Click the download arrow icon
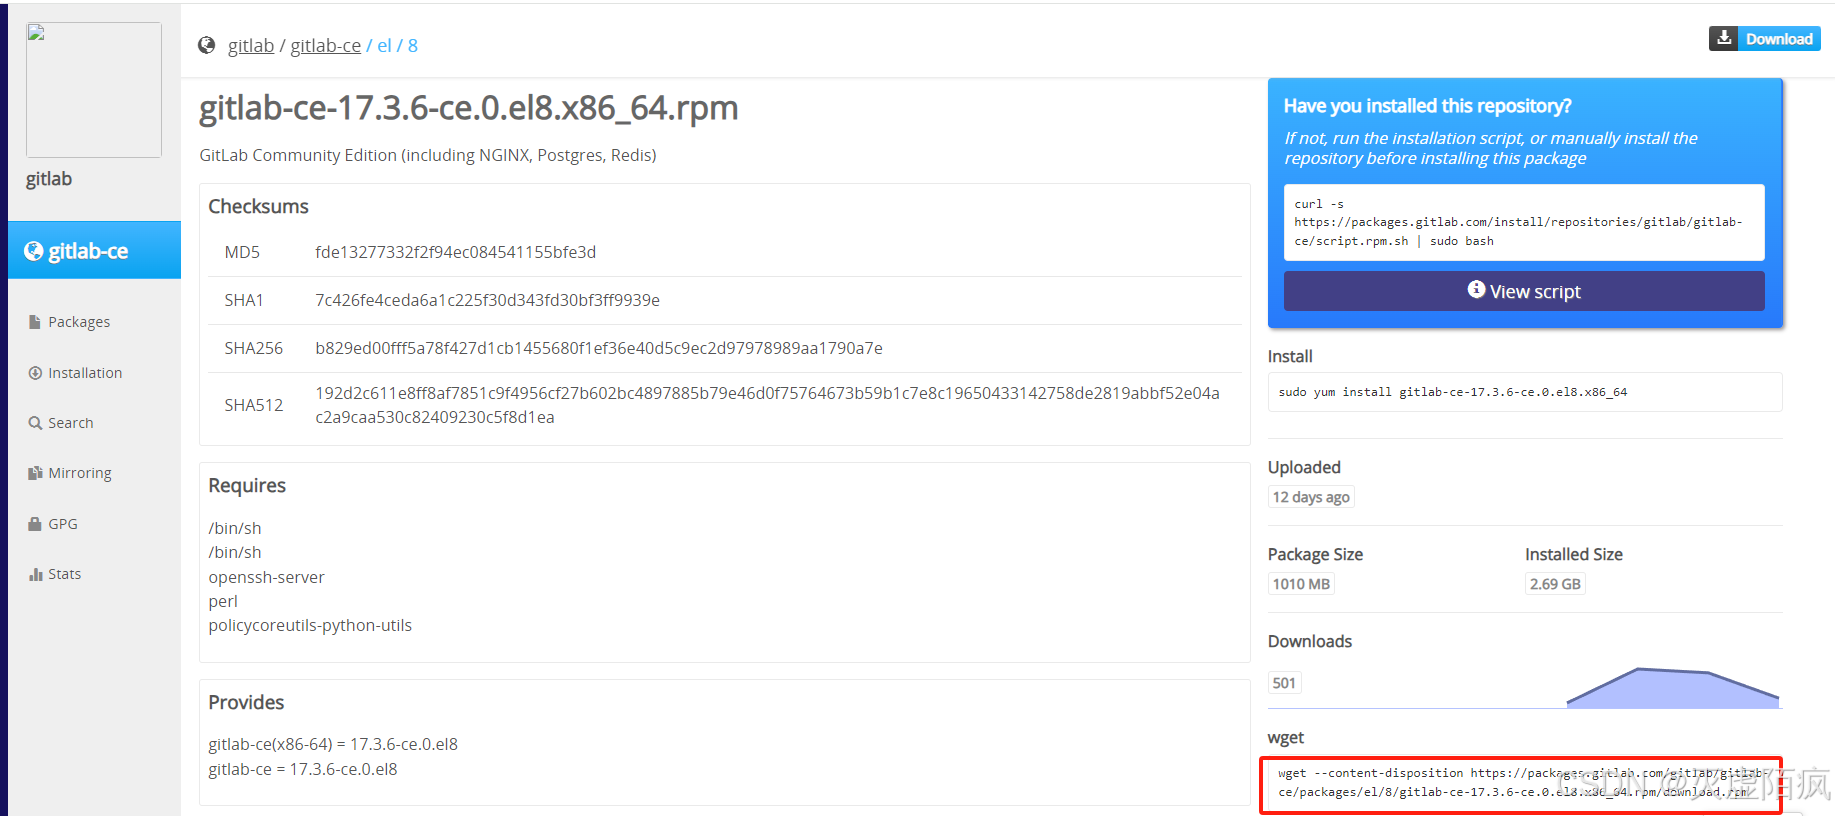 click(1724, 38)
